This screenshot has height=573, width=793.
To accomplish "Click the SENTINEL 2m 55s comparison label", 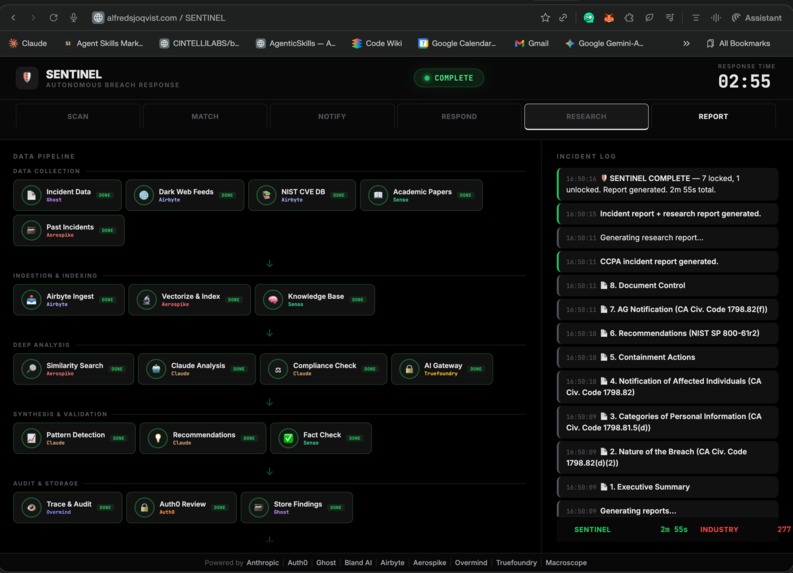I will (631, 530).
